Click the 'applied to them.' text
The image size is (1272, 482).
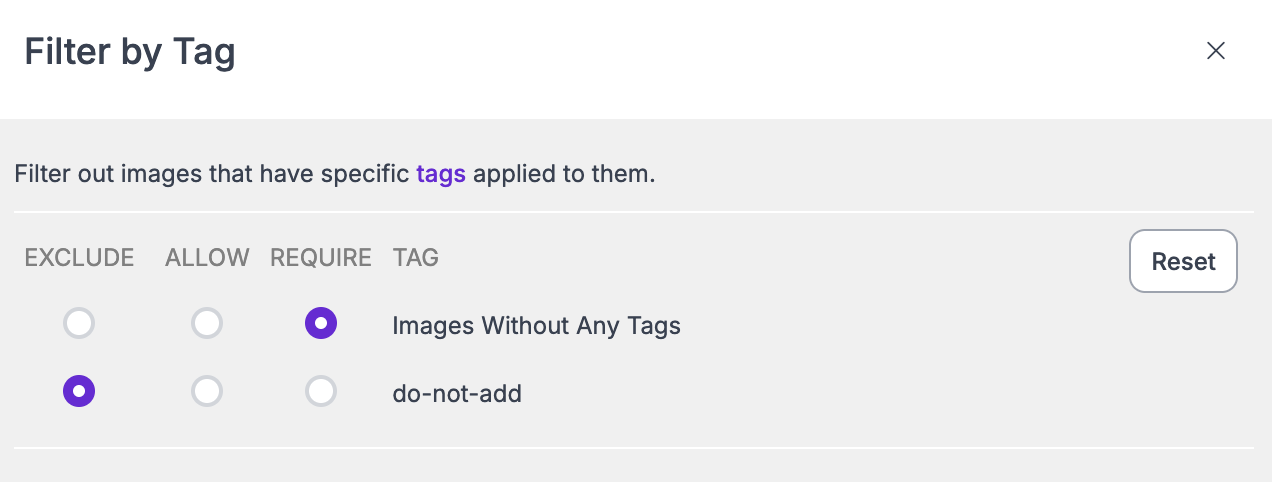point(564,174)
